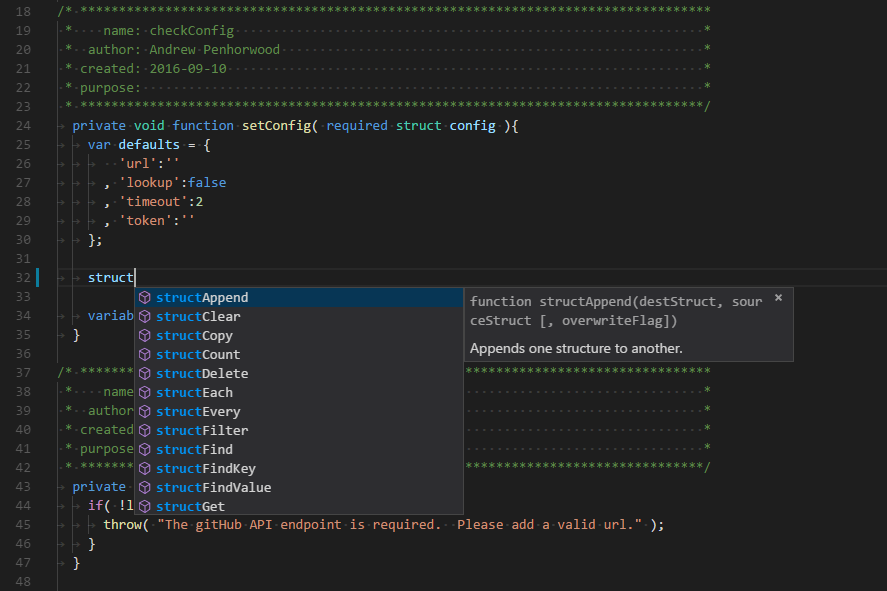This screenshot has height=591, width=887.
Task: Click line number 32 in gutter
Action: pyautogui.click(x=23, y=278)
